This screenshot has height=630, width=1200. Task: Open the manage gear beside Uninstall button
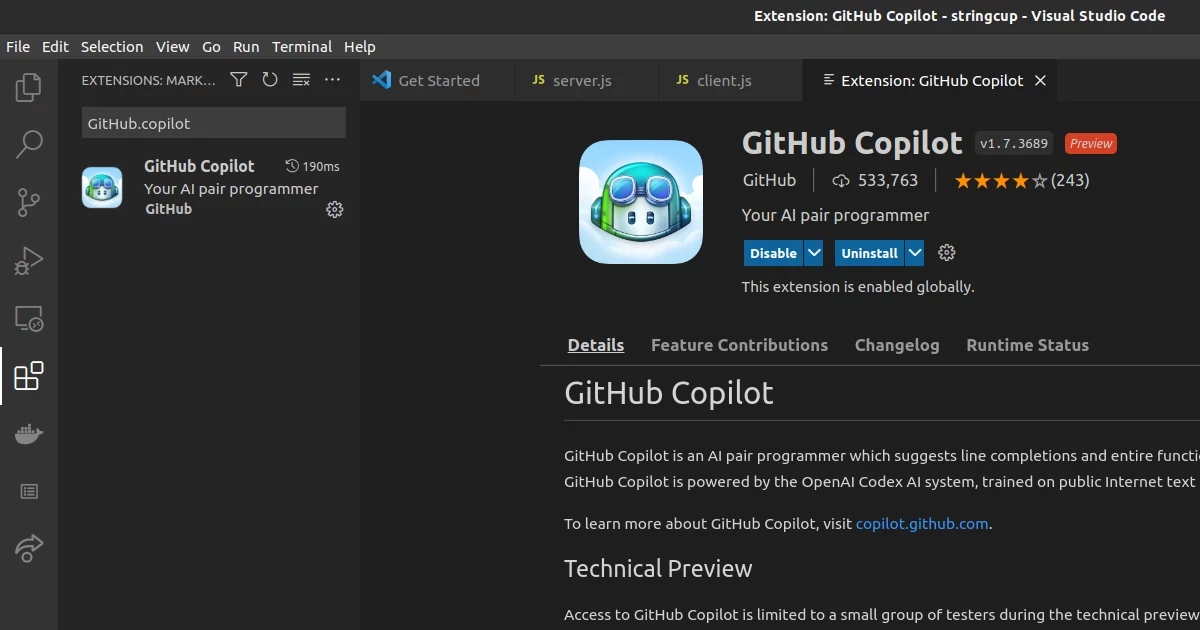[947, 253]
